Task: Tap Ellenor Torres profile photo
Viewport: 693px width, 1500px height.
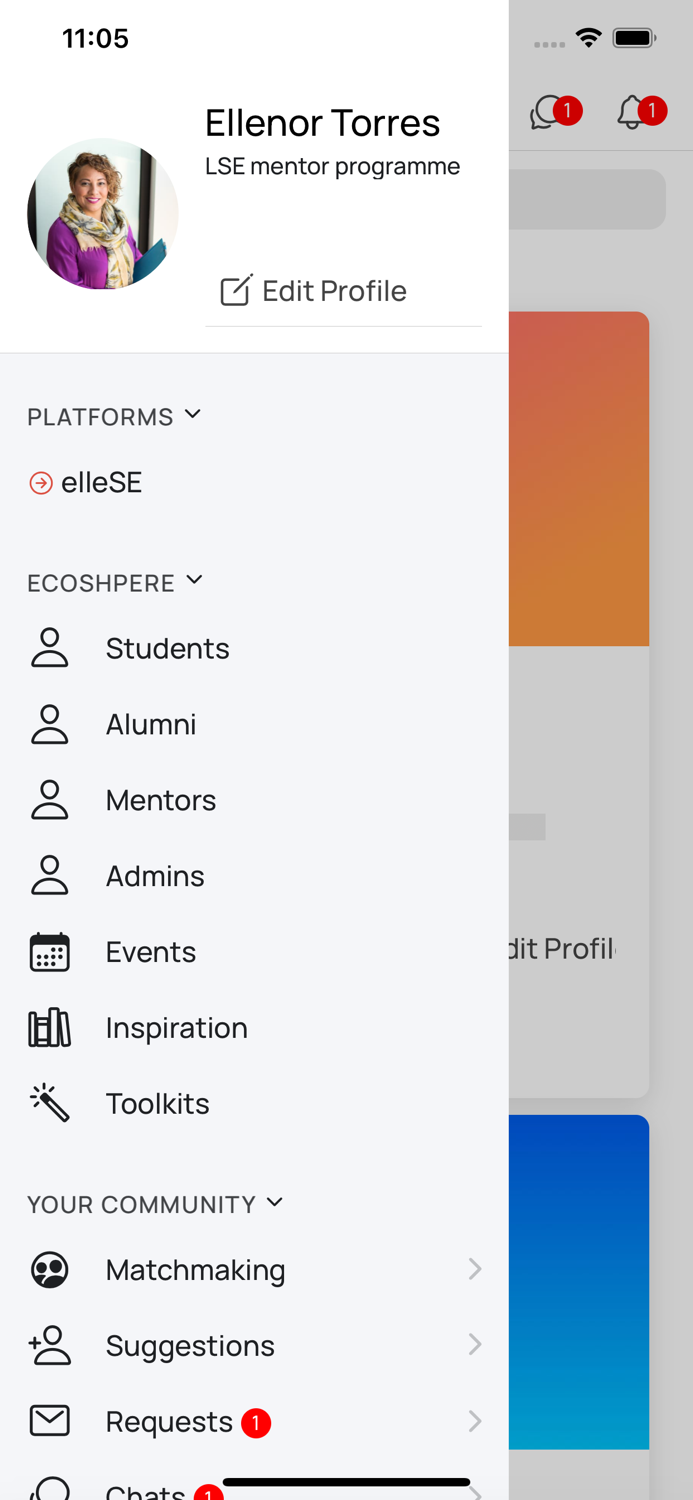Action: 103,214
